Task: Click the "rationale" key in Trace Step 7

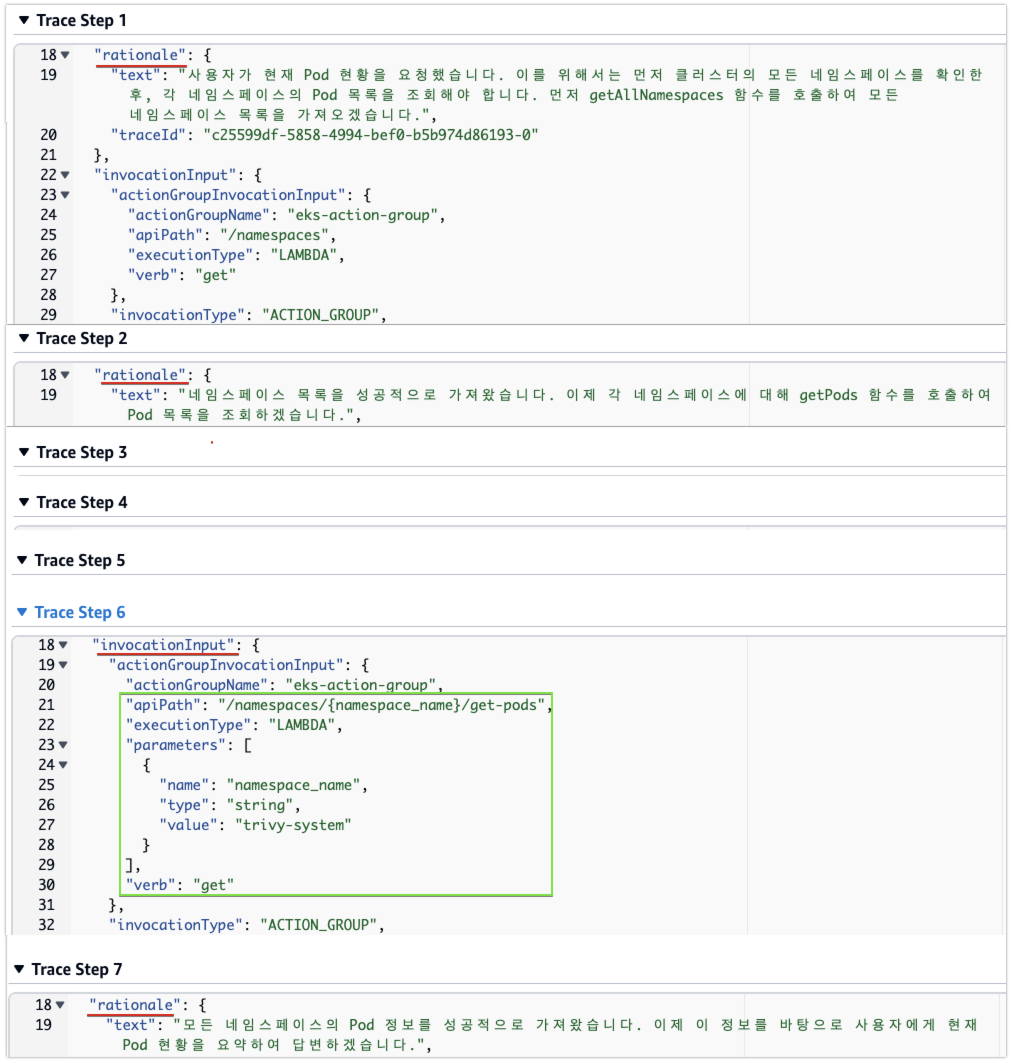Action: click(136, 1005)
